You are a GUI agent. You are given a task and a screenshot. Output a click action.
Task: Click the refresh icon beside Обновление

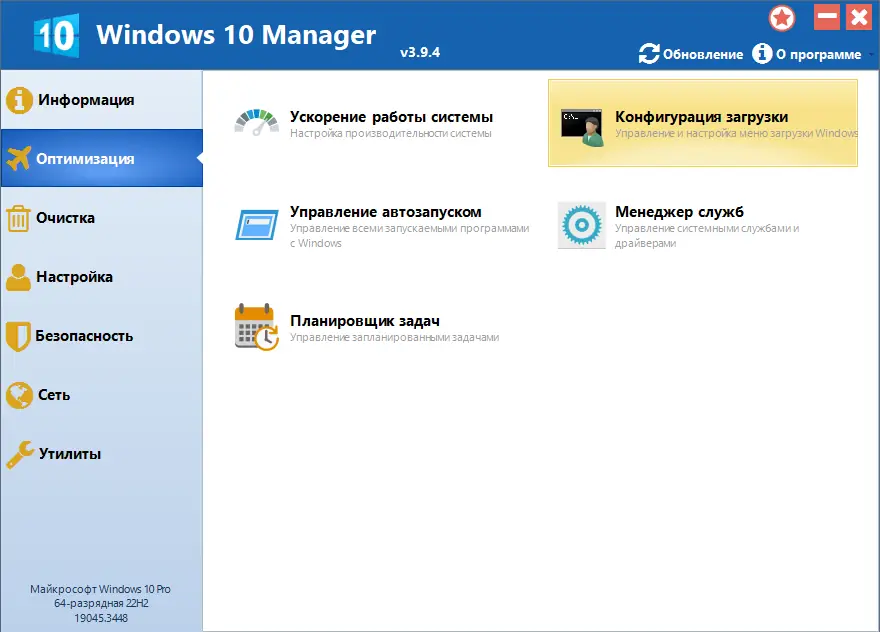click(649, 55)
